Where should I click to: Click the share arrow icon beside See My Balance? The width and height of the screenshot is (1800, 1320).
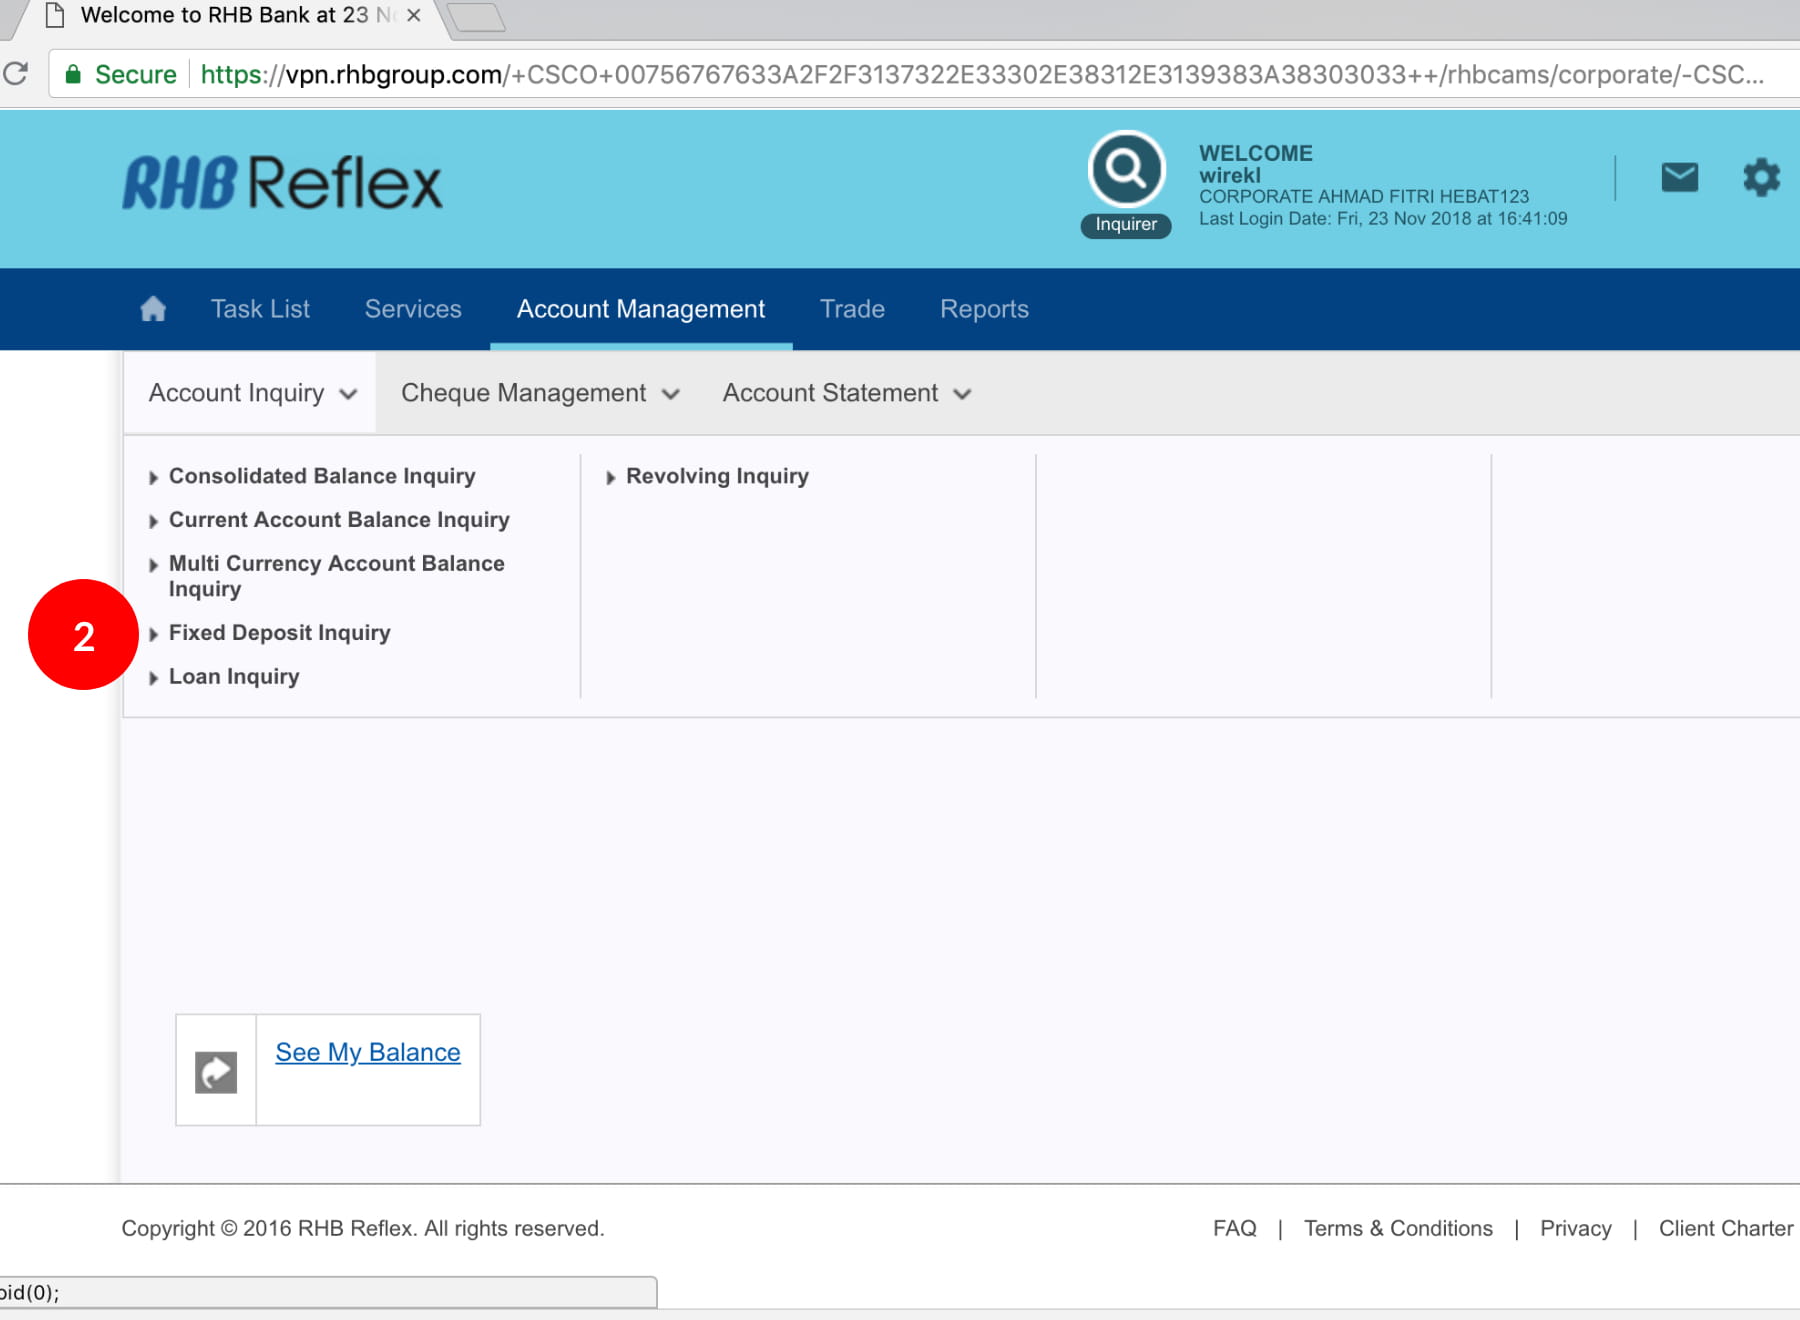(x=216, y=1072)
